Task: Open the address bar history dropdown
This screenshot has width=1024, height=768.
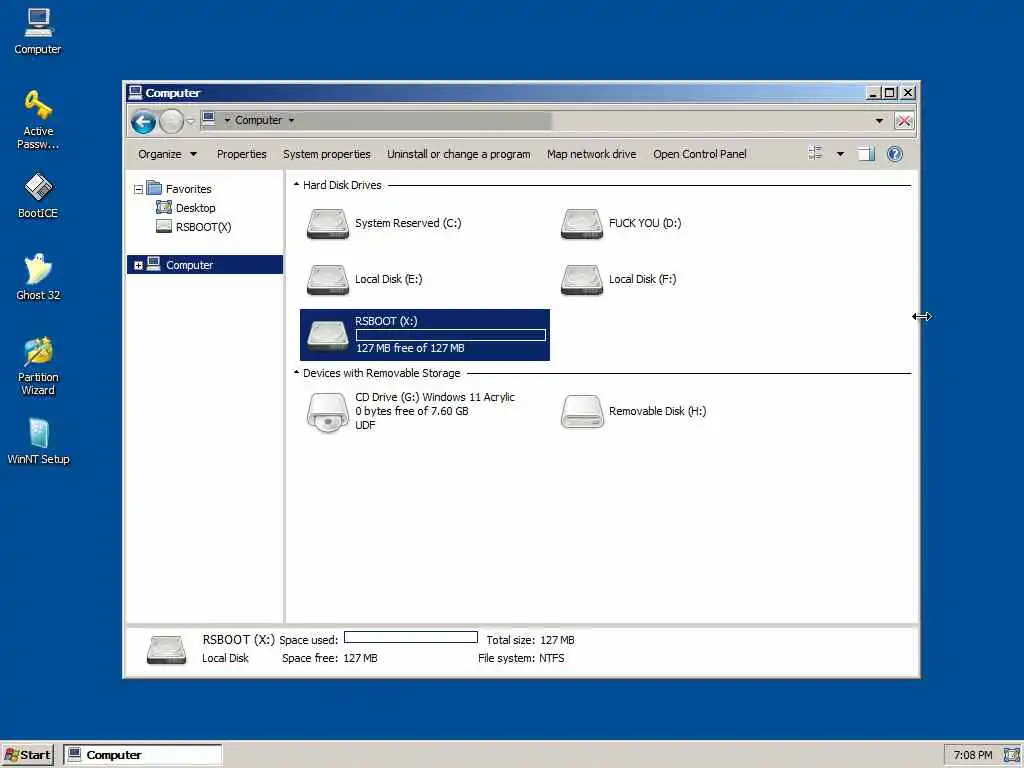Action: click(x=879, y=121)
